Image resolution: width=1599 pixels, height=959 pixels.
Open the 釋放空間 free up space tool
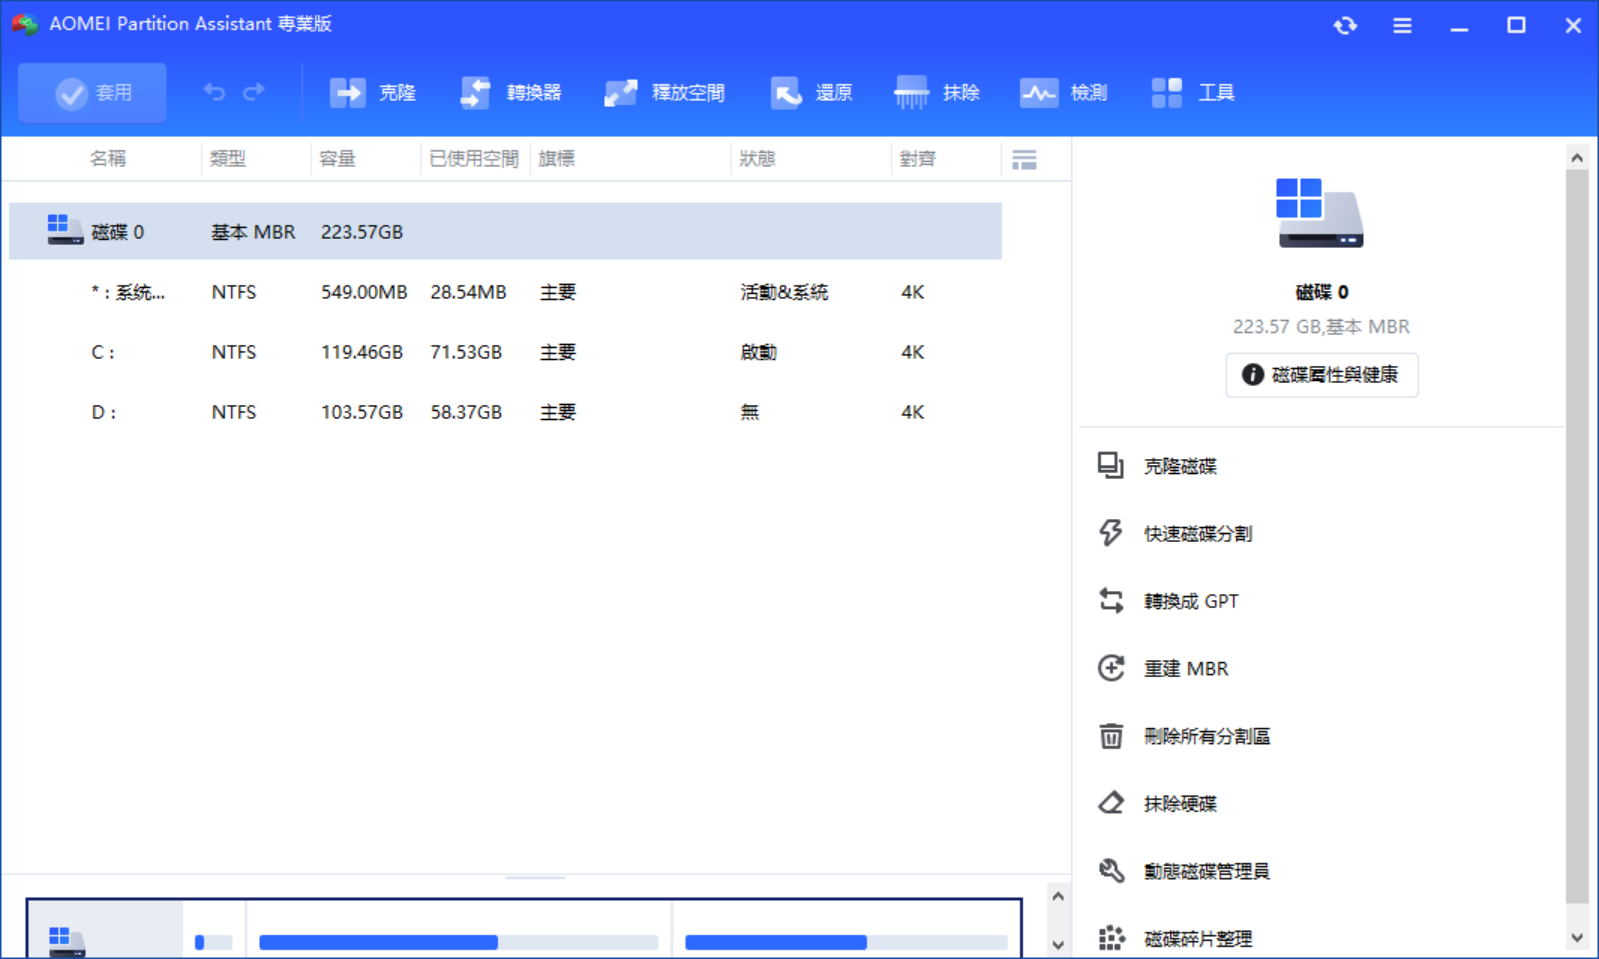664,93
